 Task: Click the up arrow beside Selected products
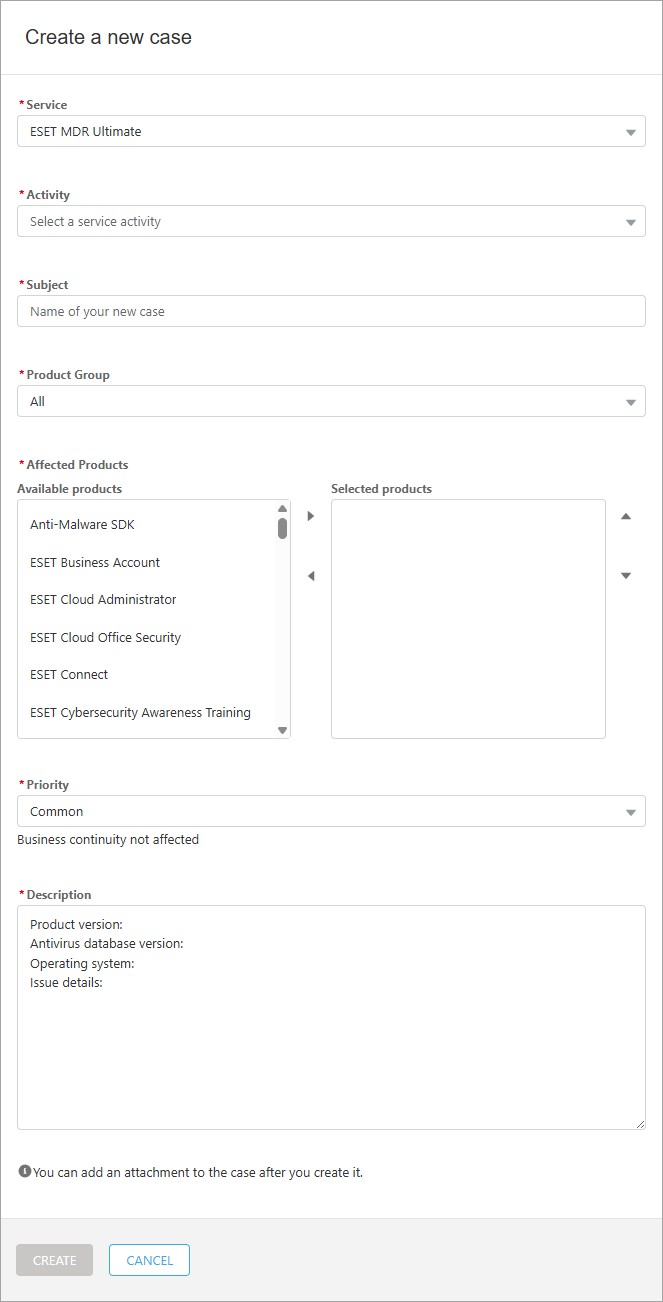(625, 516)
